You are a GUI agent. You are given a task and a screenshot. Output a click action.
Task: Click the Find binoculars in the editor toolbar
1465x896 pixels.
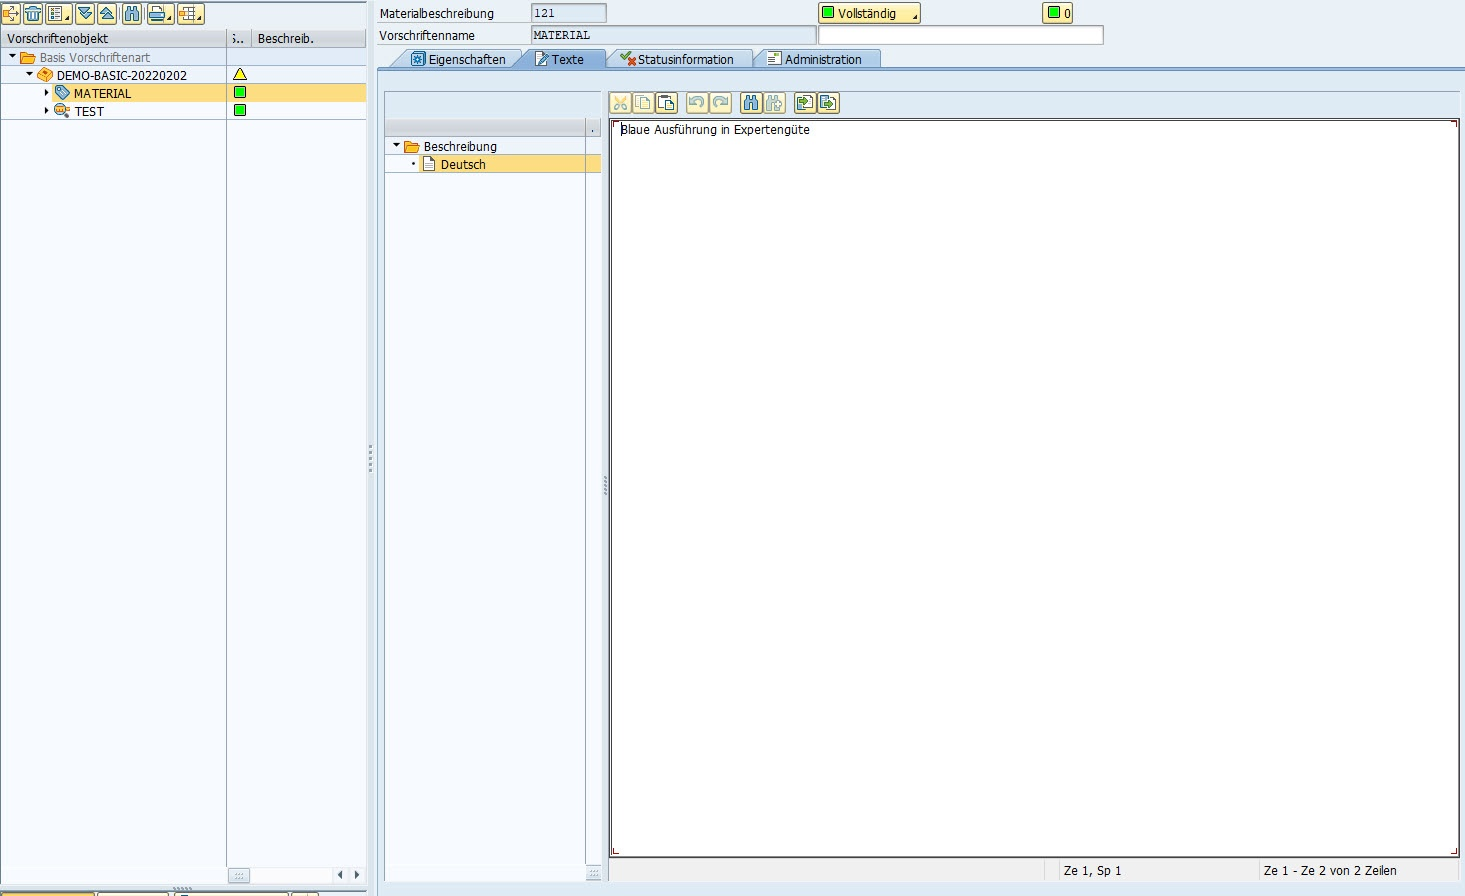[x=751, y=103]
